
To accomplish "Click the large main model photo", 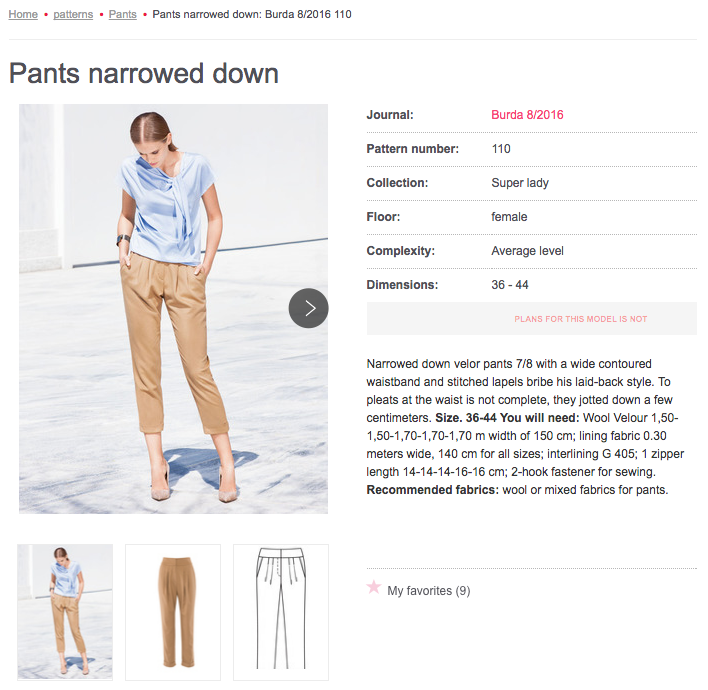I will tap(173, 309).
